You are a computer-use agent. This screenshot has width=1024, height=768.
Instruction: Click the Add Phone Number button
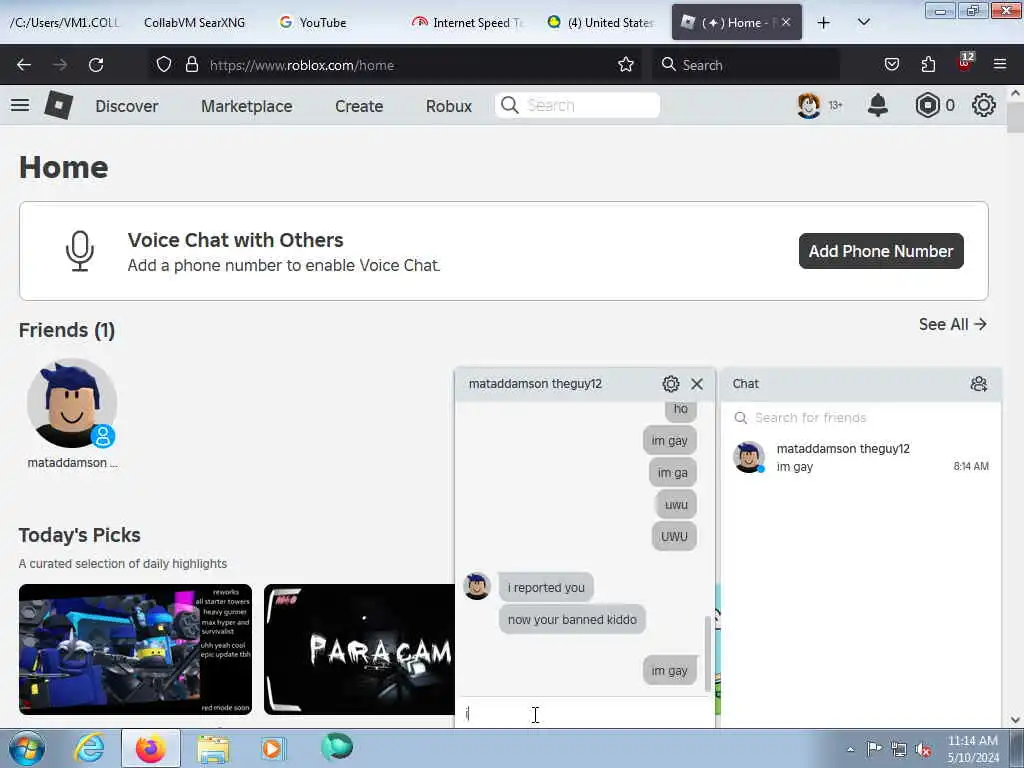coord(881,251)
